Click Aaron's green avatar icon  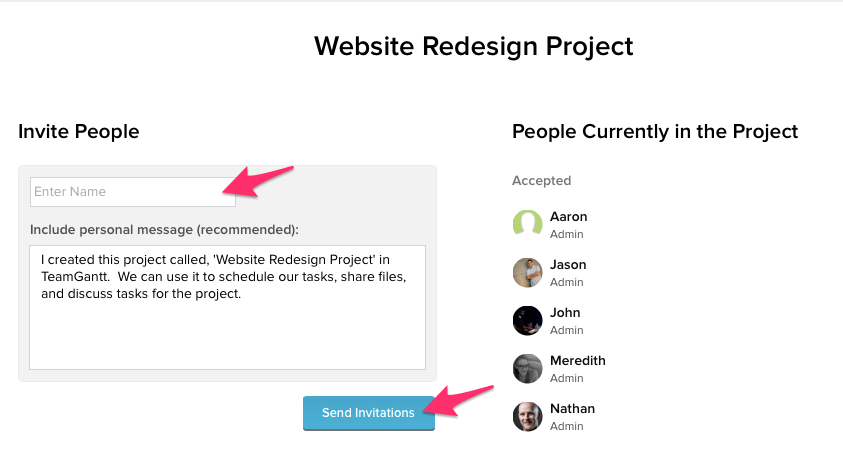click(x=527, y=224)
